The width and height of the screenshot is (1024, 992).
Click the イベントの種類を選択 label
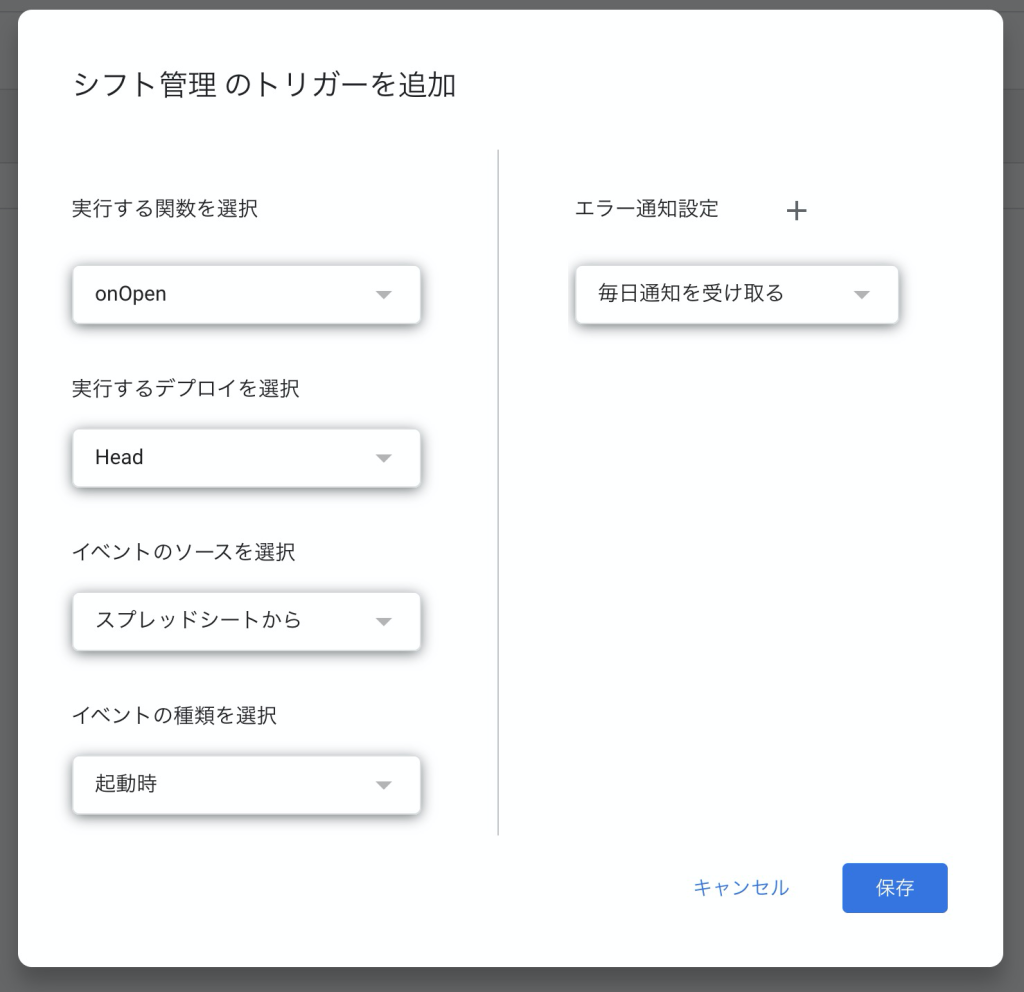(174, 715)
